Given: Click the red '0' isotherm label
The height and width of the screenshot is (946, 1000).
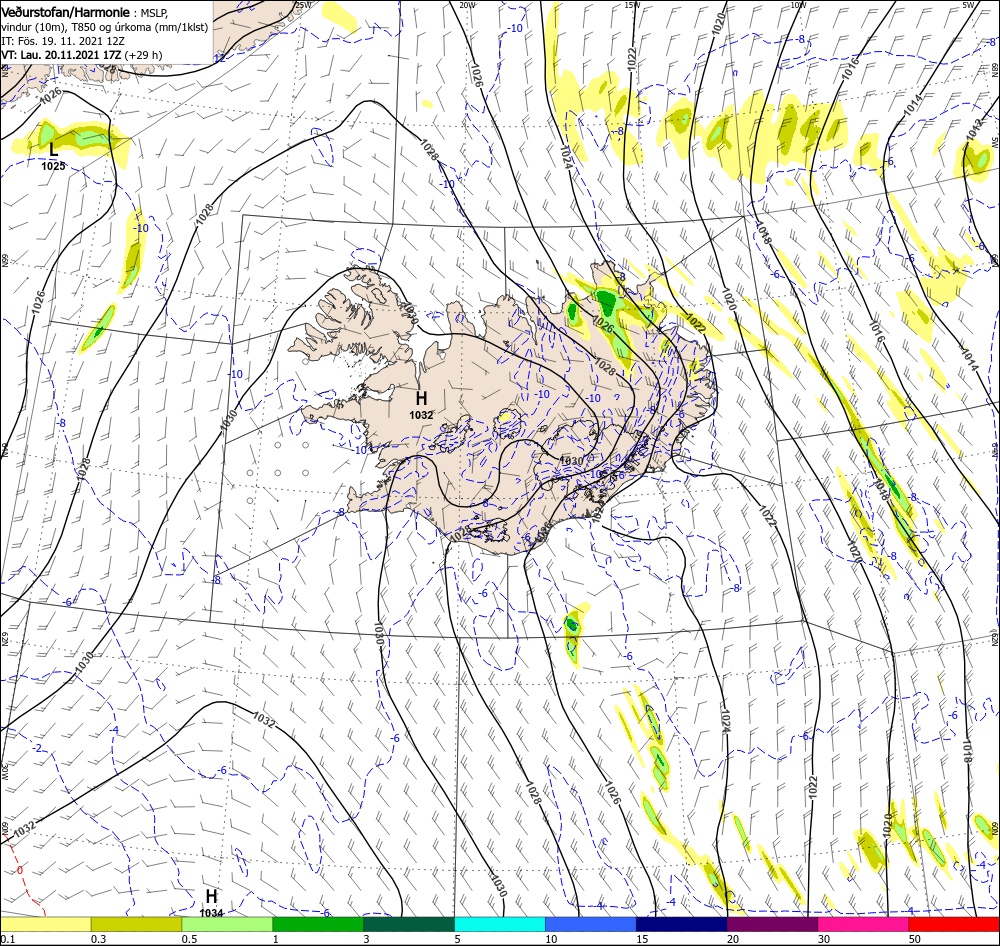Looking at the screenshot, I should pos(19,870).
